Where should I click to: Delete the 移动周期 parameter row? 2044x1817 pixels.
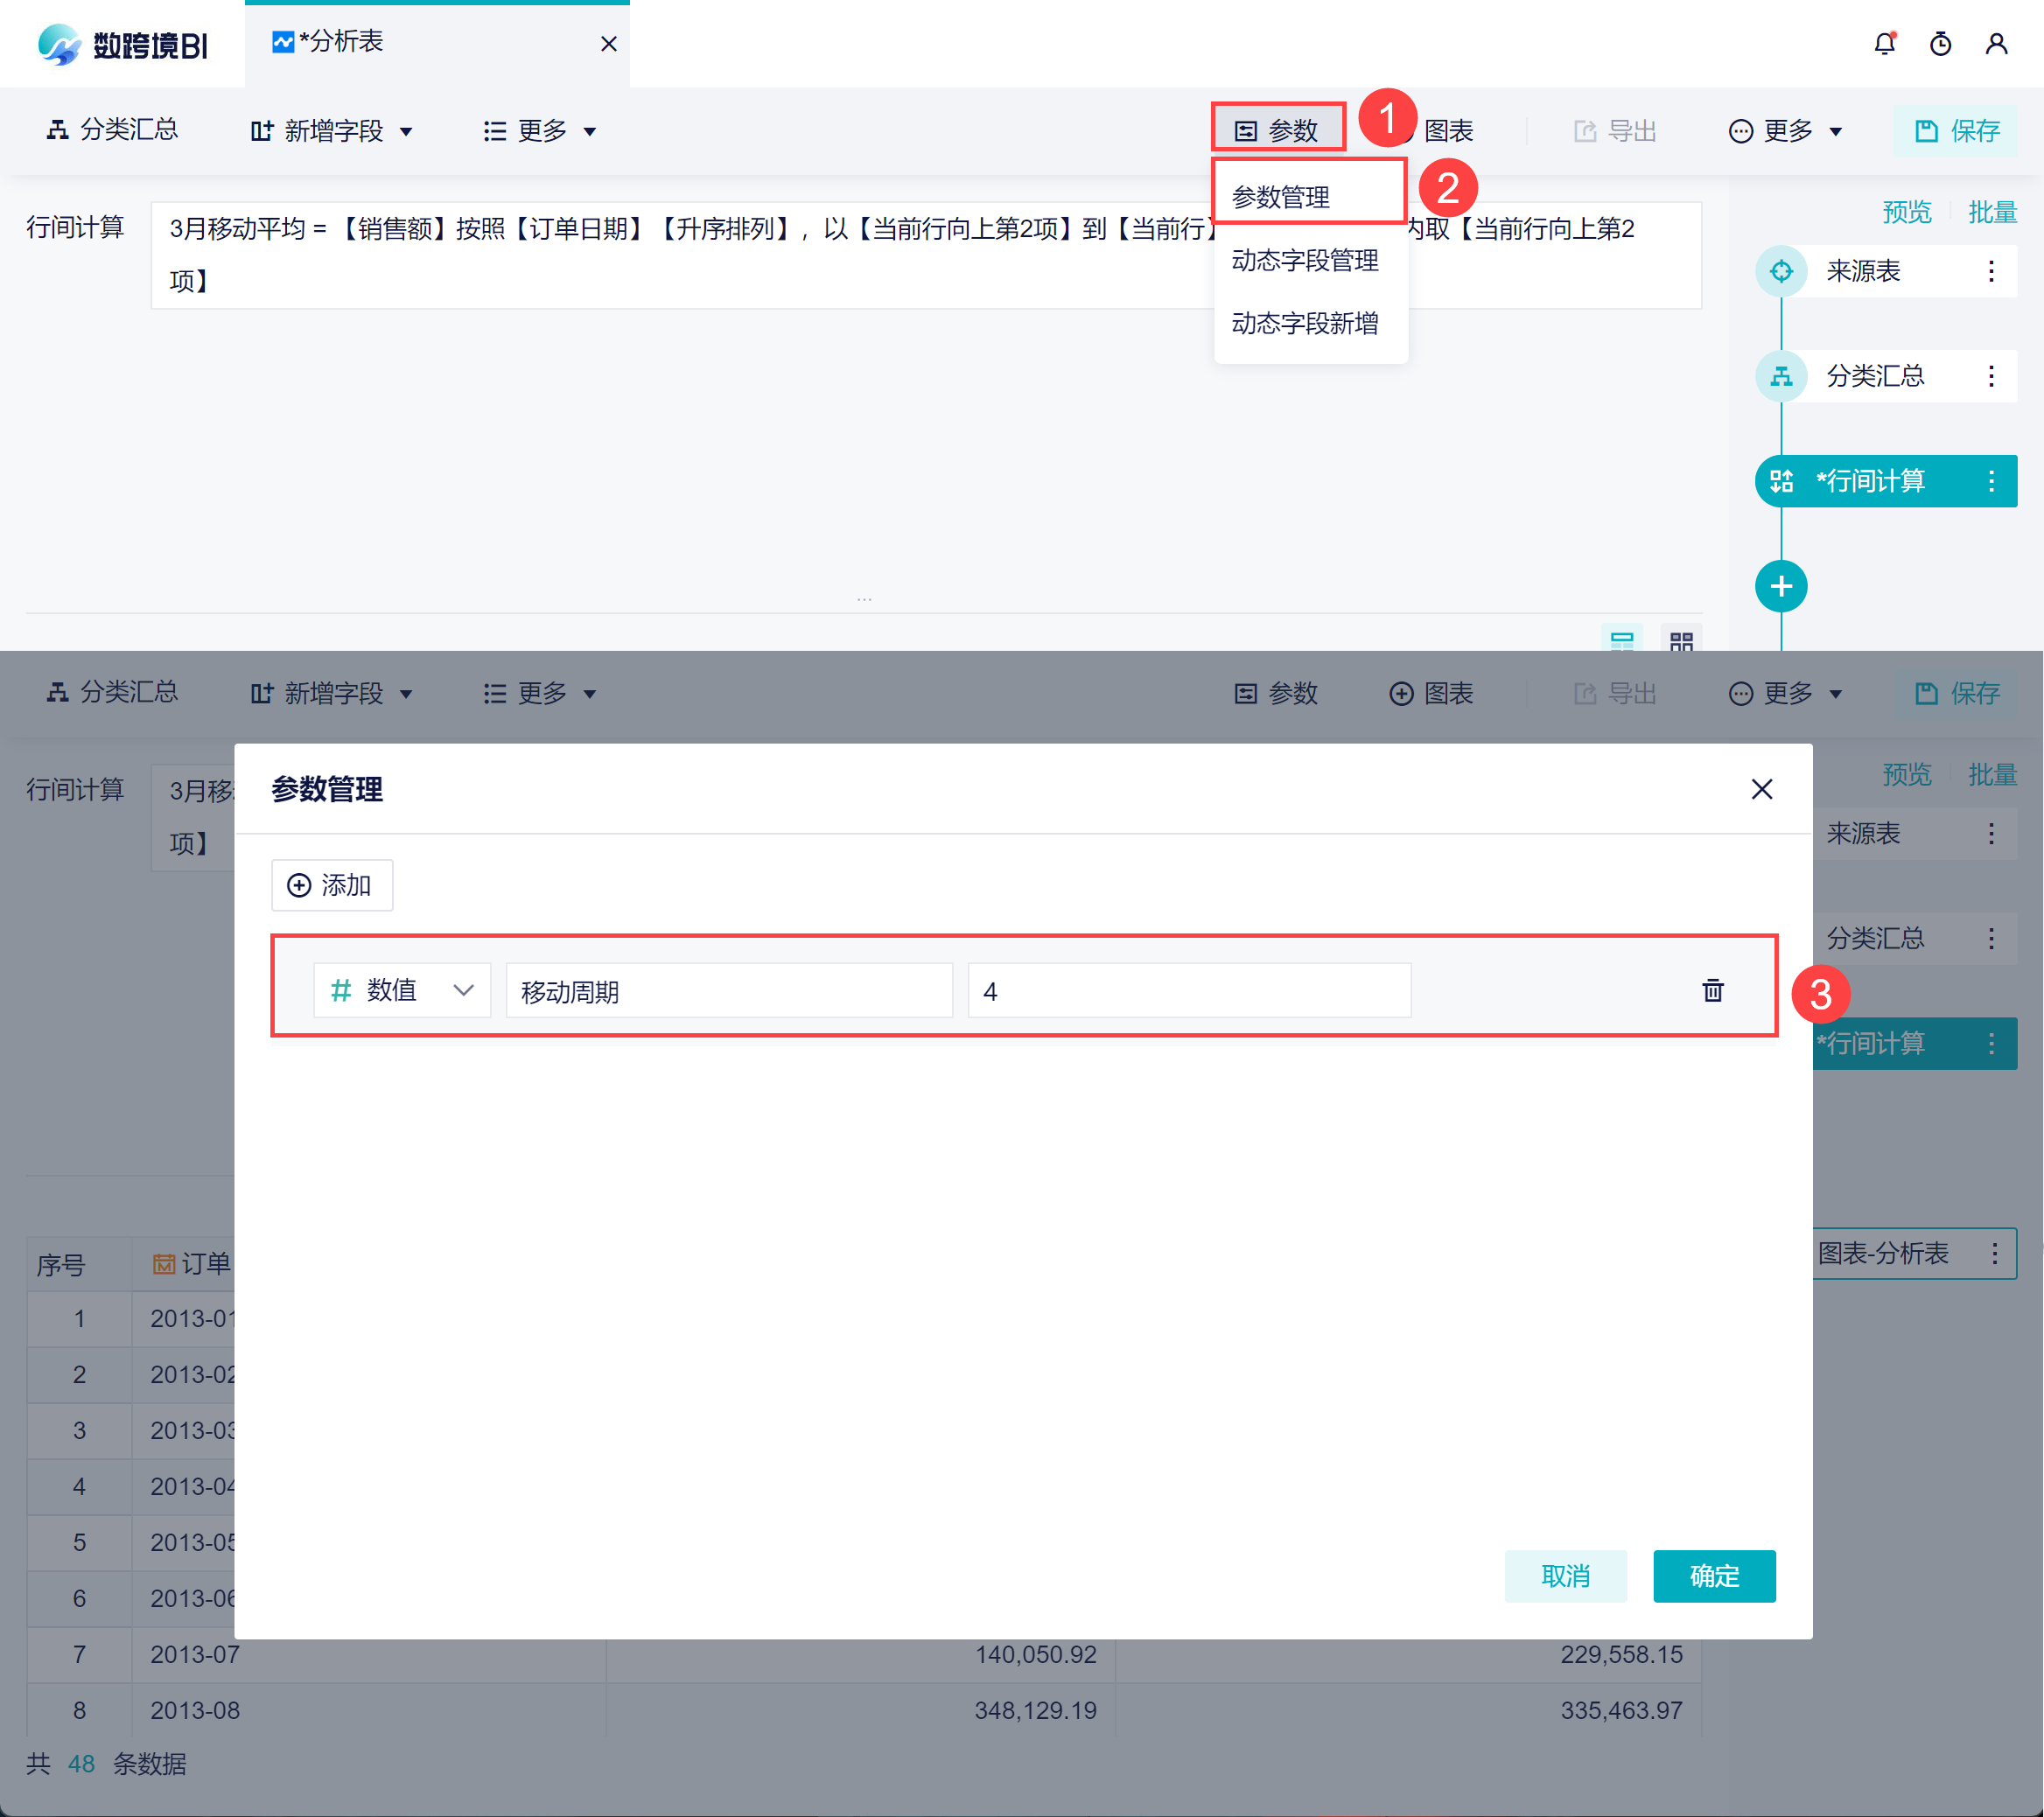point(1712,990)
